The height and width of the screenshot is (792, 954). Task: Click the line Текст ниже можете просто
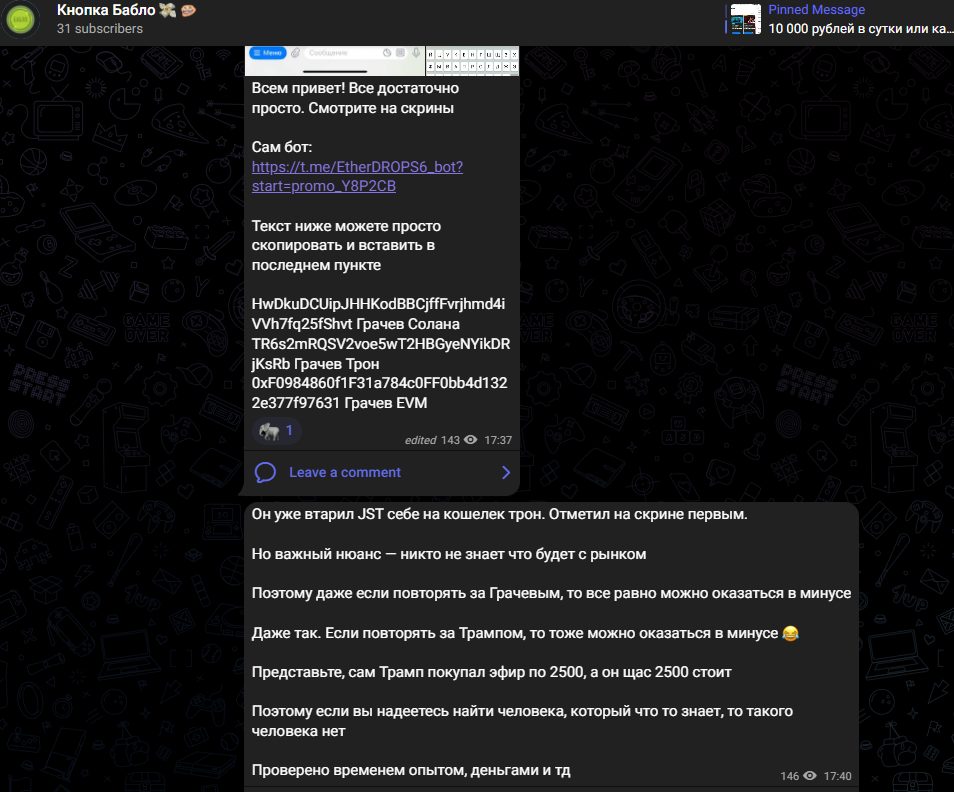(x=346, y=226)
